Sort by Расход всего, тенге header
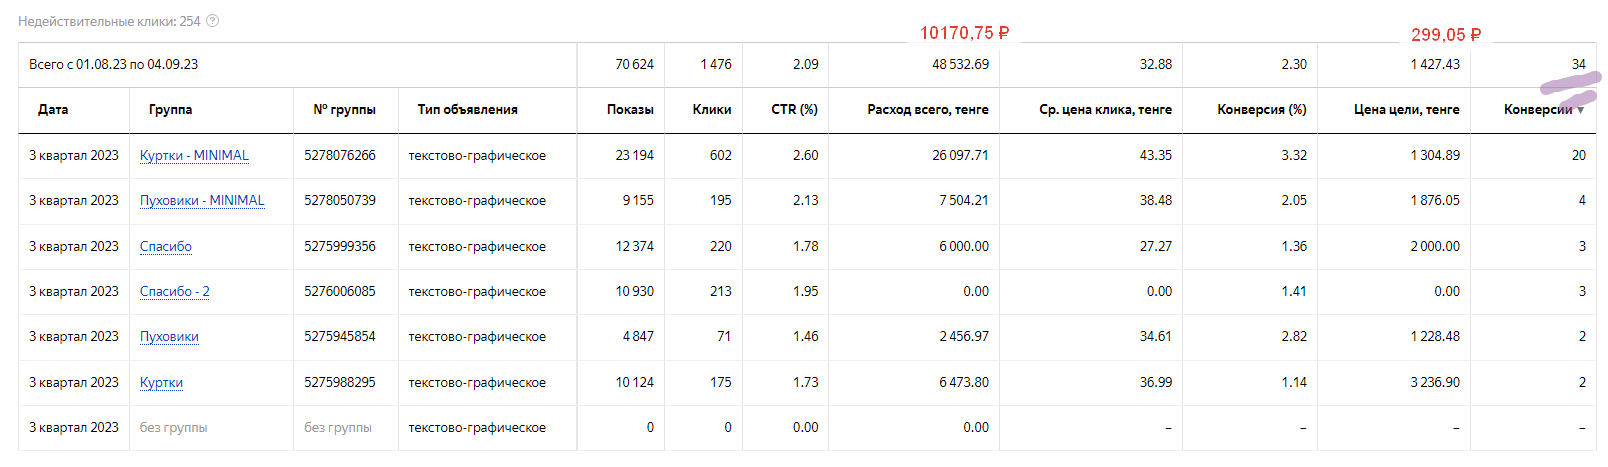This screenshot has height=467, width=1608. coord(927,110)
